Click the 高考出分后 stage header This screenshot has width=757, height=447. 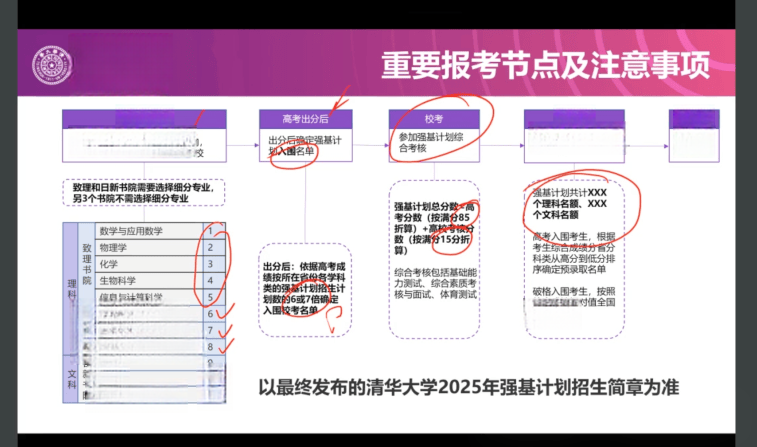[x=306, y=119]
